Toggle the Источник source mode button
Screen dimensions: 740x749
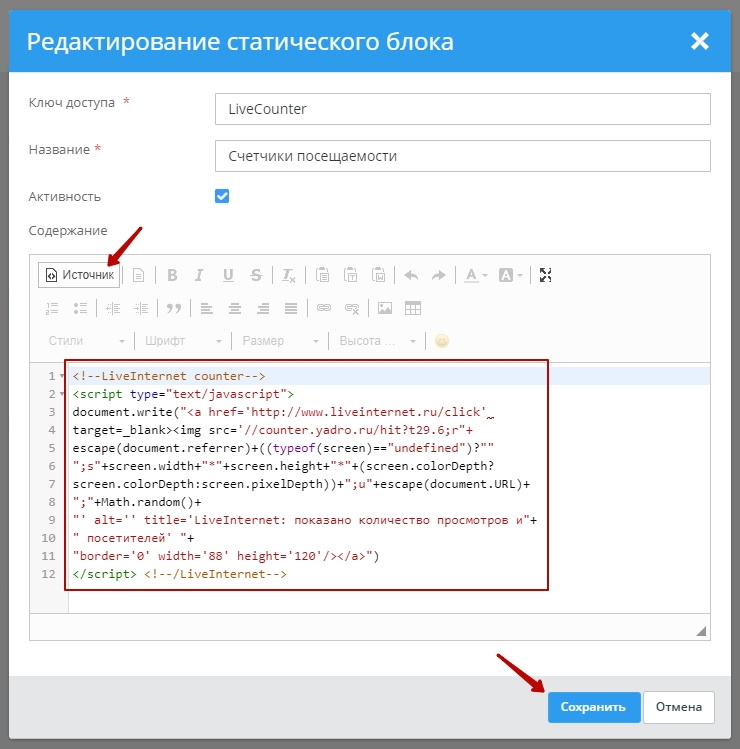79,275
